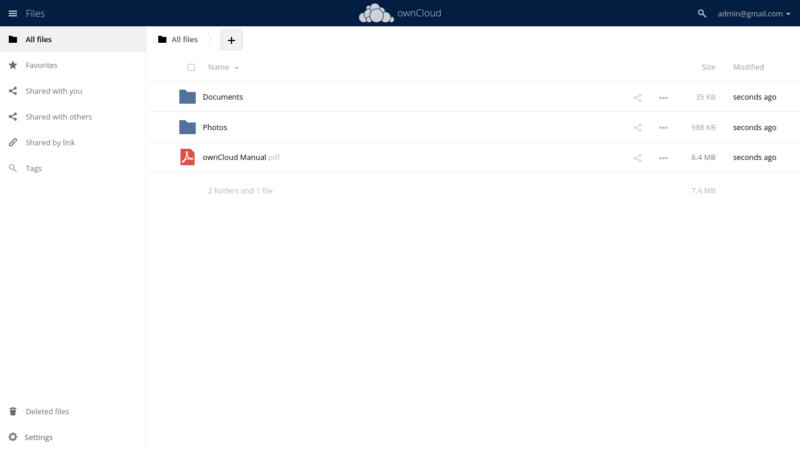Screen dimensions: 800x450
Task: Sort files by Modified column header
Action: 748,68
